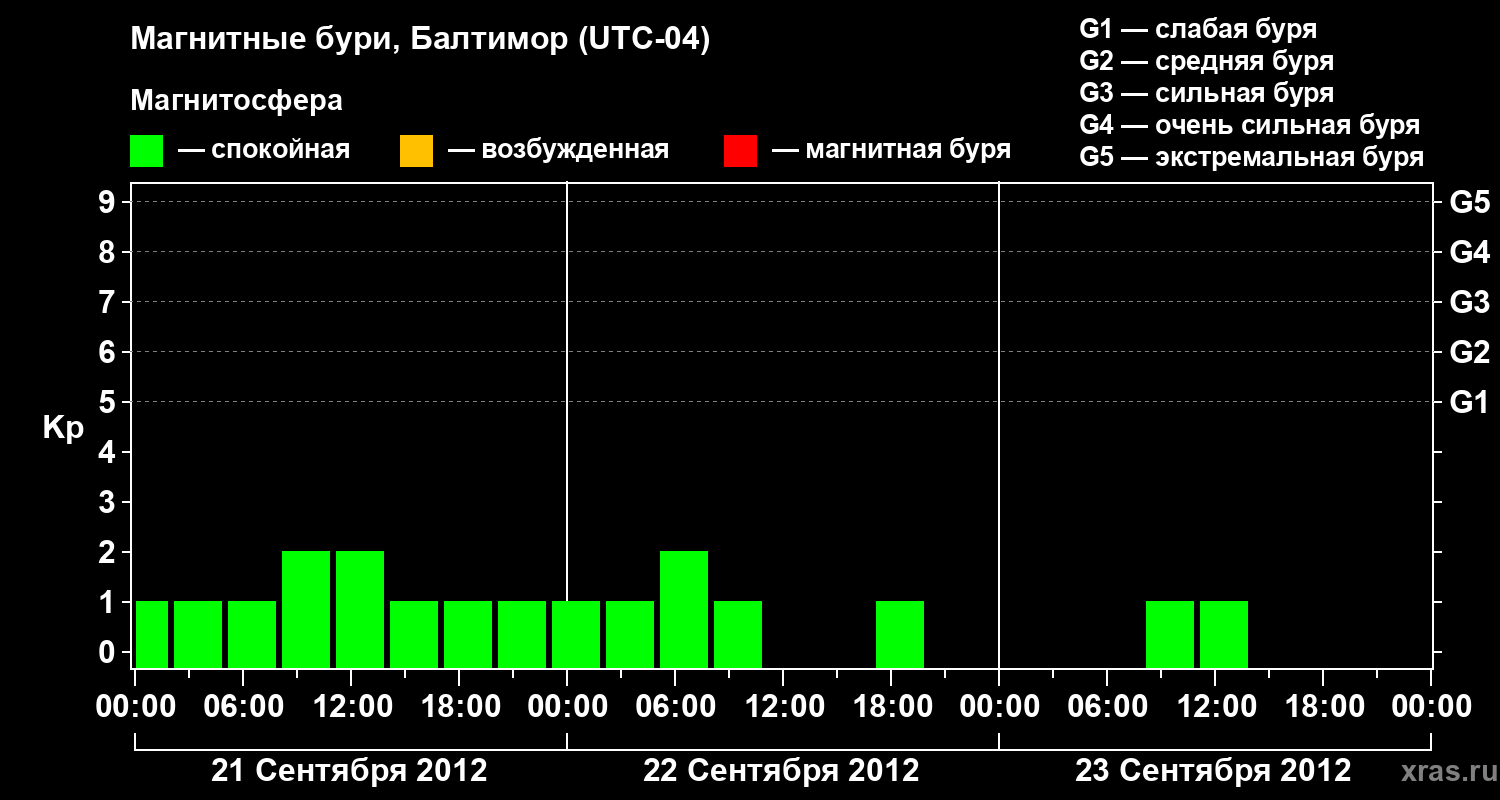Screen dimensions: 1500x800
Task: Click the 06:00 time label for 23 Сентября
Action: click(1107, 707)
